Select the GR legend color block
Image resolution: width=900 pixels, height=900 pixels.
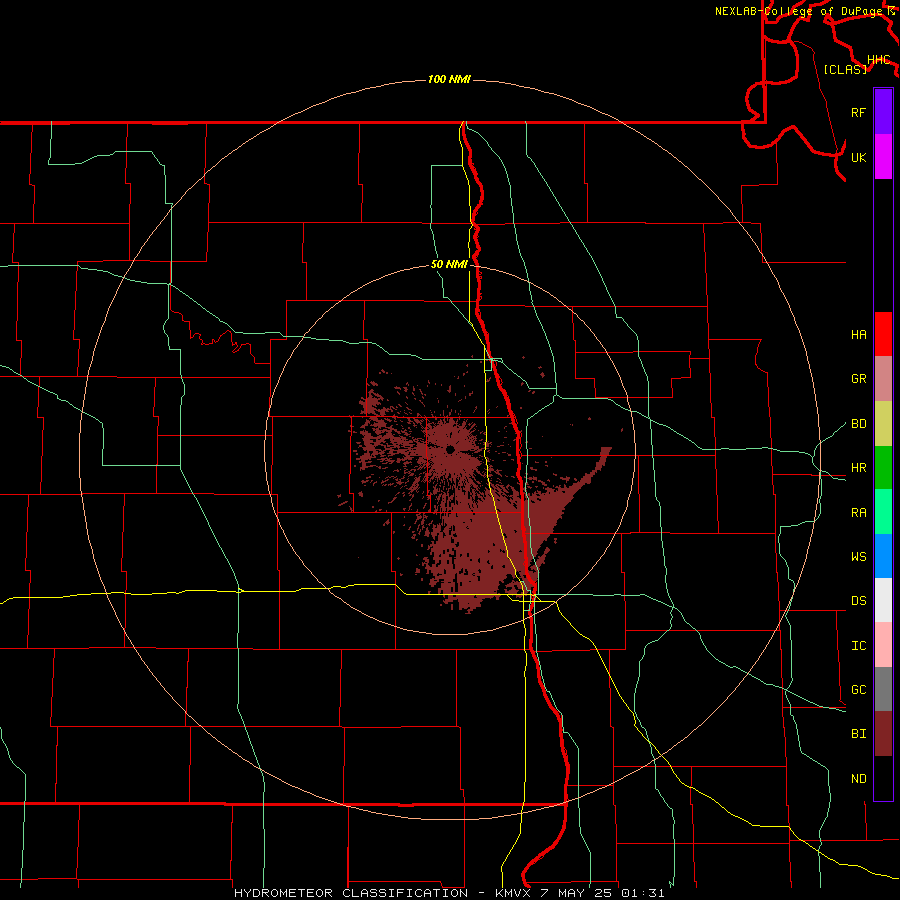tap(883, 379)
